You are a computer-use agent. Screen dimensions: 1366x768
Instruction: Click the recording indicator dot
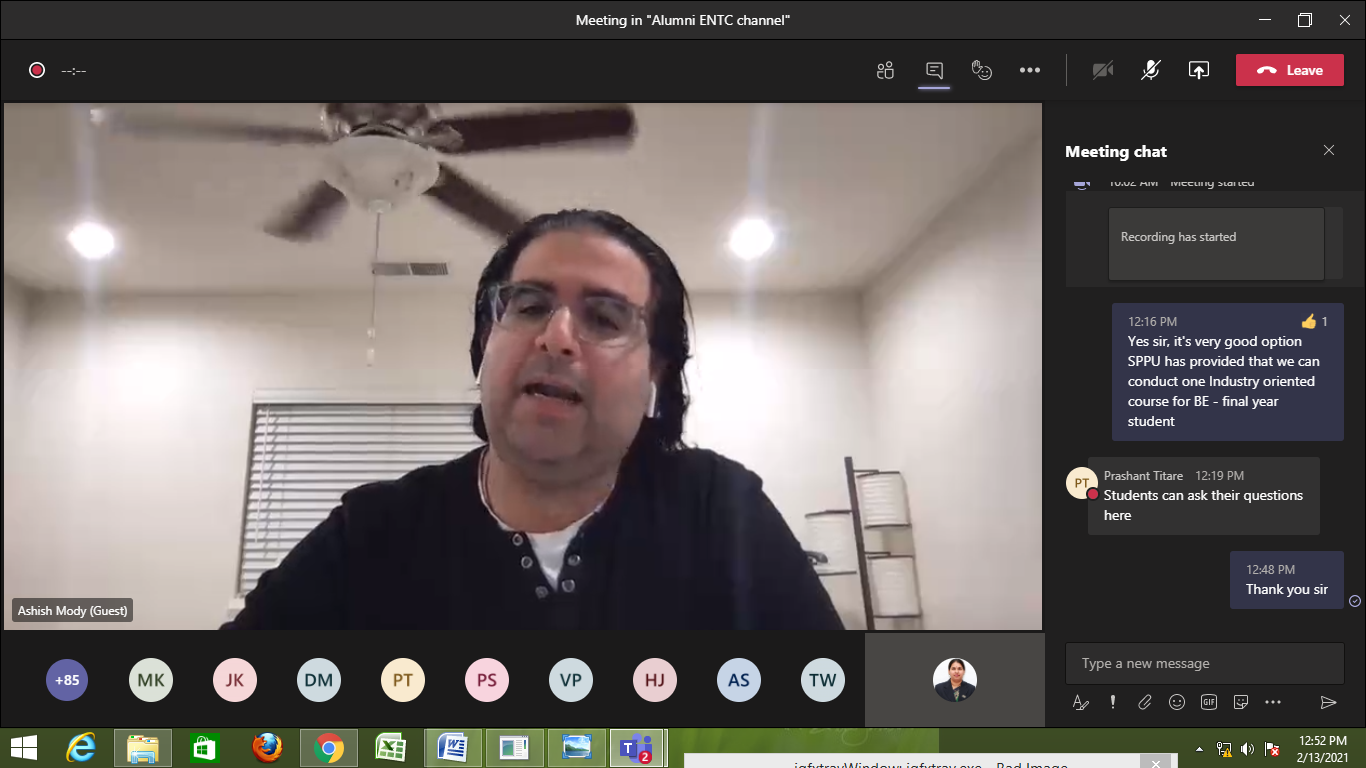(x=37, y=70)
